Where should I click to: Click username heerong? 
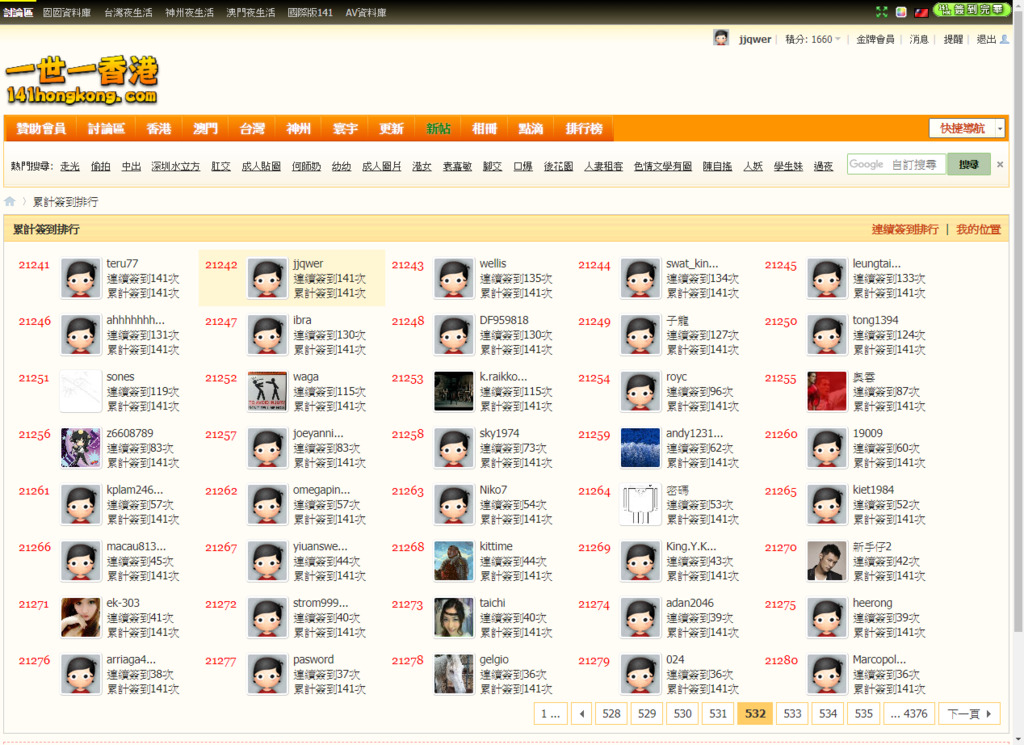tap(872, 603)
